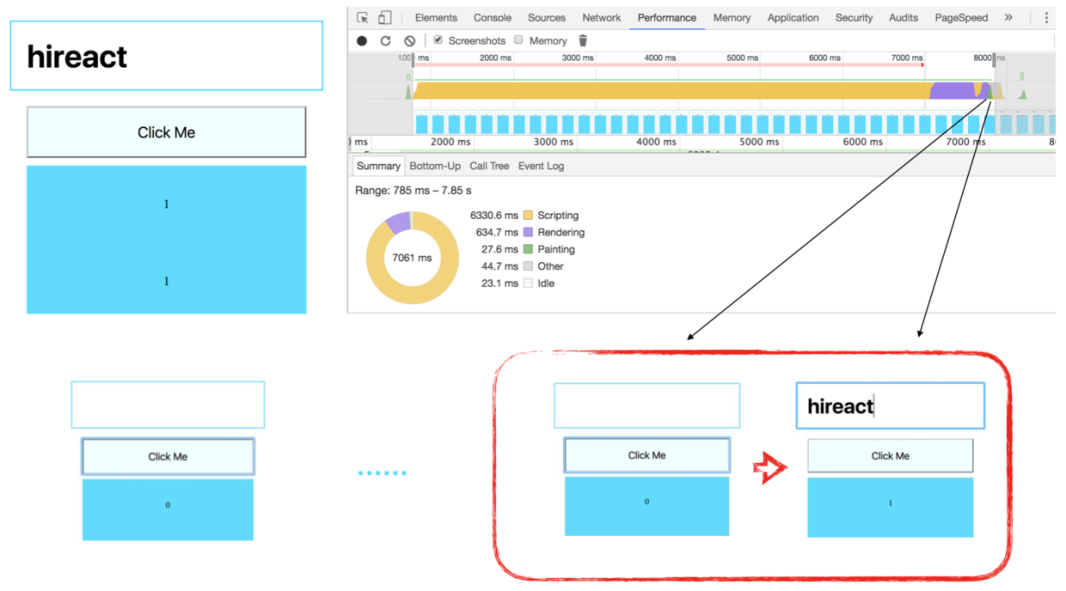Show more DevTools tabs via the chevron

click(x=1008, y=18)
